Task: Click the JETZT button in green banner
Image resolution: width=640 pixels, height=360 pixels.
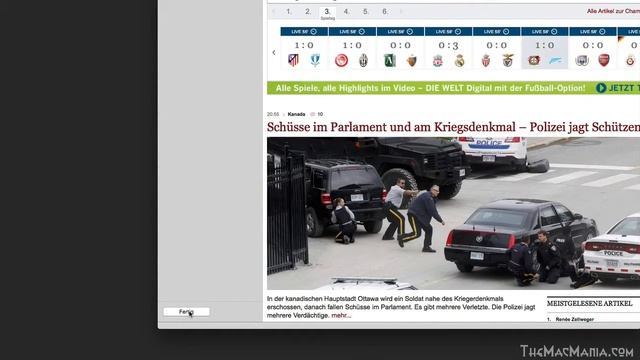Action: tap(618, 88)
